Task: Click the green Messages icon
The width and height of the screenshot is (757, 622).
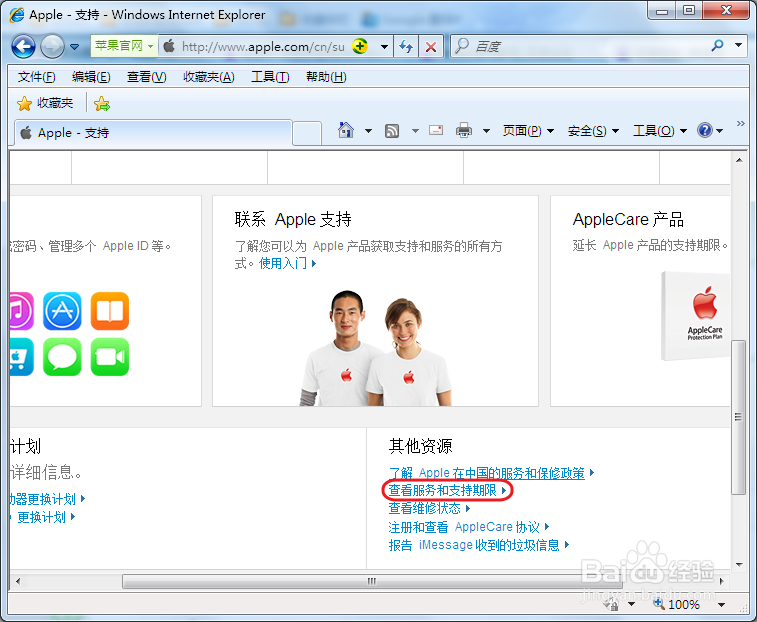Action: pyautogui.click(x=62, y=357)
